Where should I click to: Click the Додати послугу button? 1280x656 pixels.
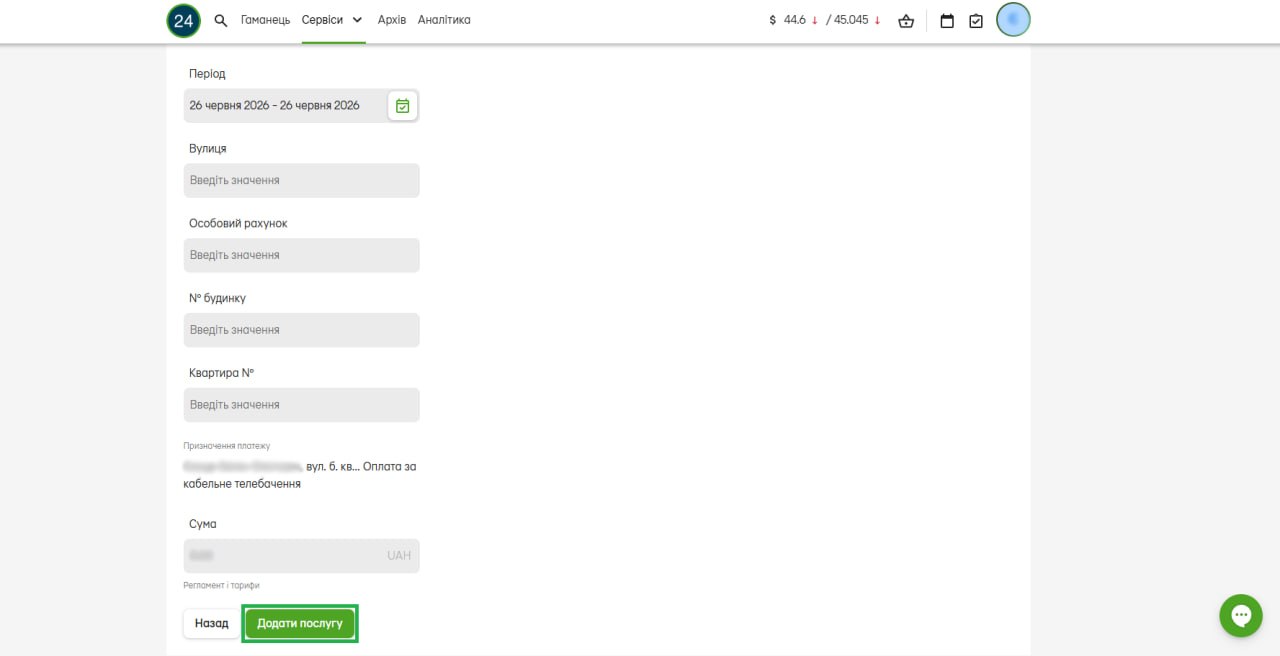click(x=300, y=623)
